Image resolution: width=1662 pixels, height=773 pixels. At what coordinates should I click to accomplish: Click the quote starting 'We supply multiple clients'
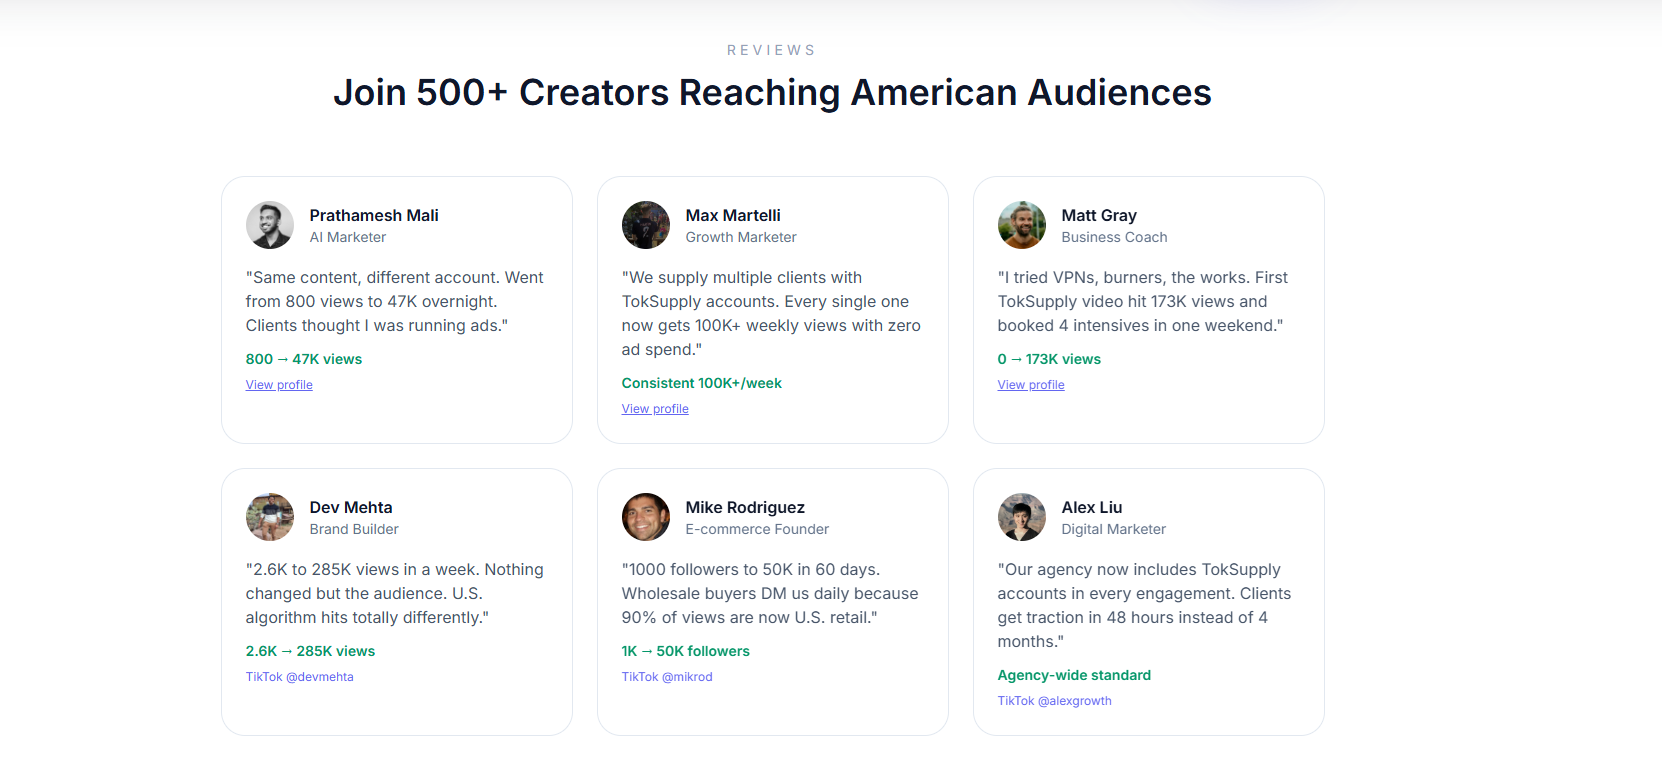point(771,313)
